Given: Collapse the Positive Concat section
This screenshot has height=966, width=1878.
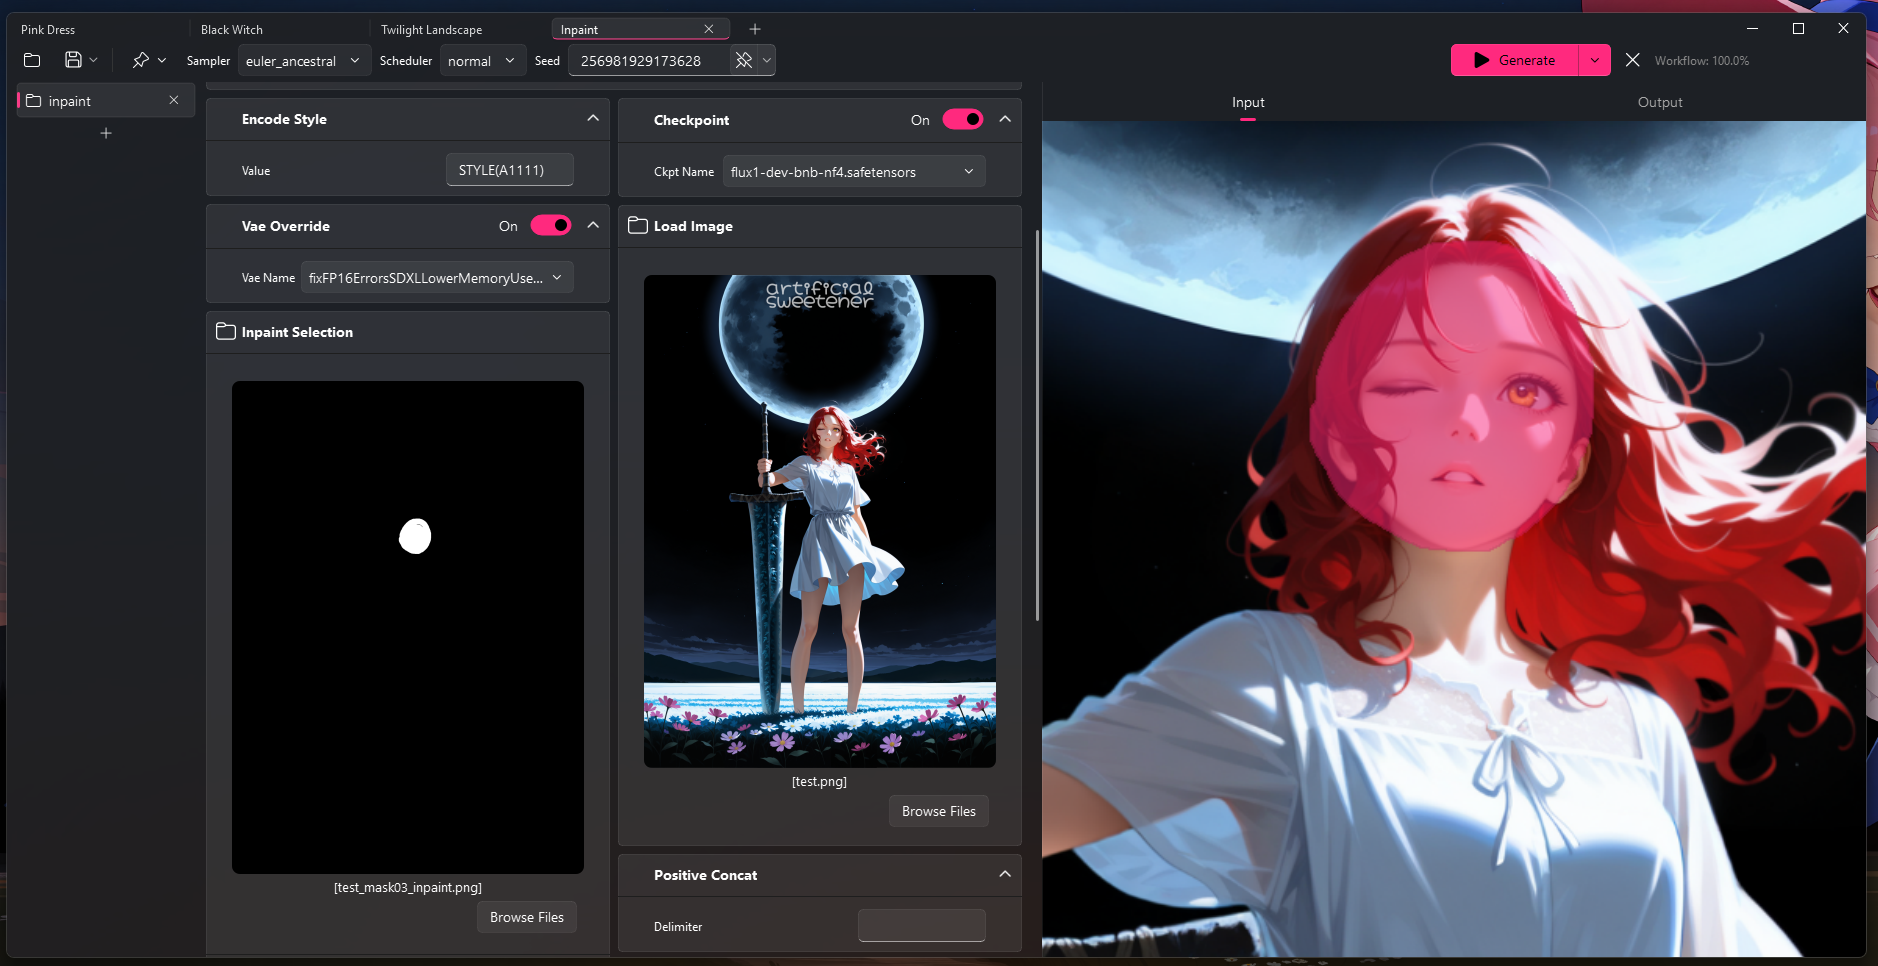Looking at the screenshot, I should [1005, 874].
